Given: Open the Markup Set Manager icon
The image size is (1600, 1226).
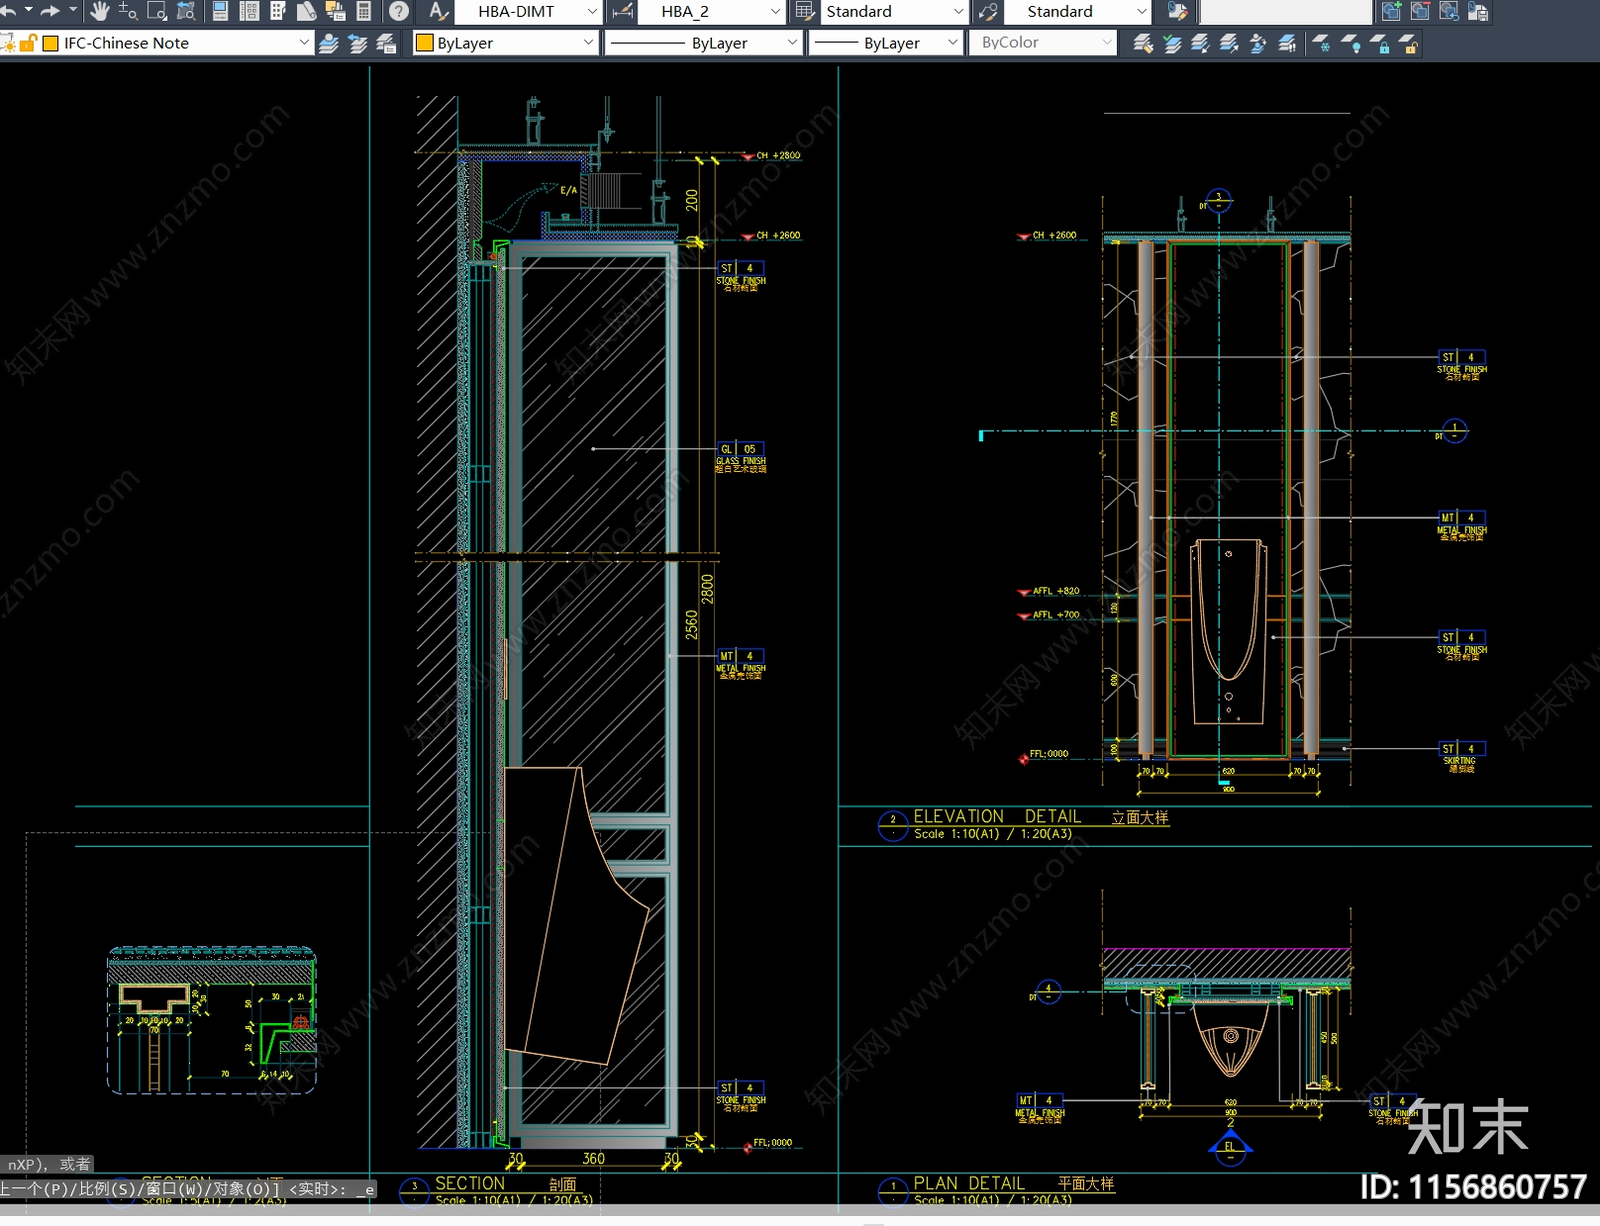Looking at the screenshot, I should coord(336,11).
